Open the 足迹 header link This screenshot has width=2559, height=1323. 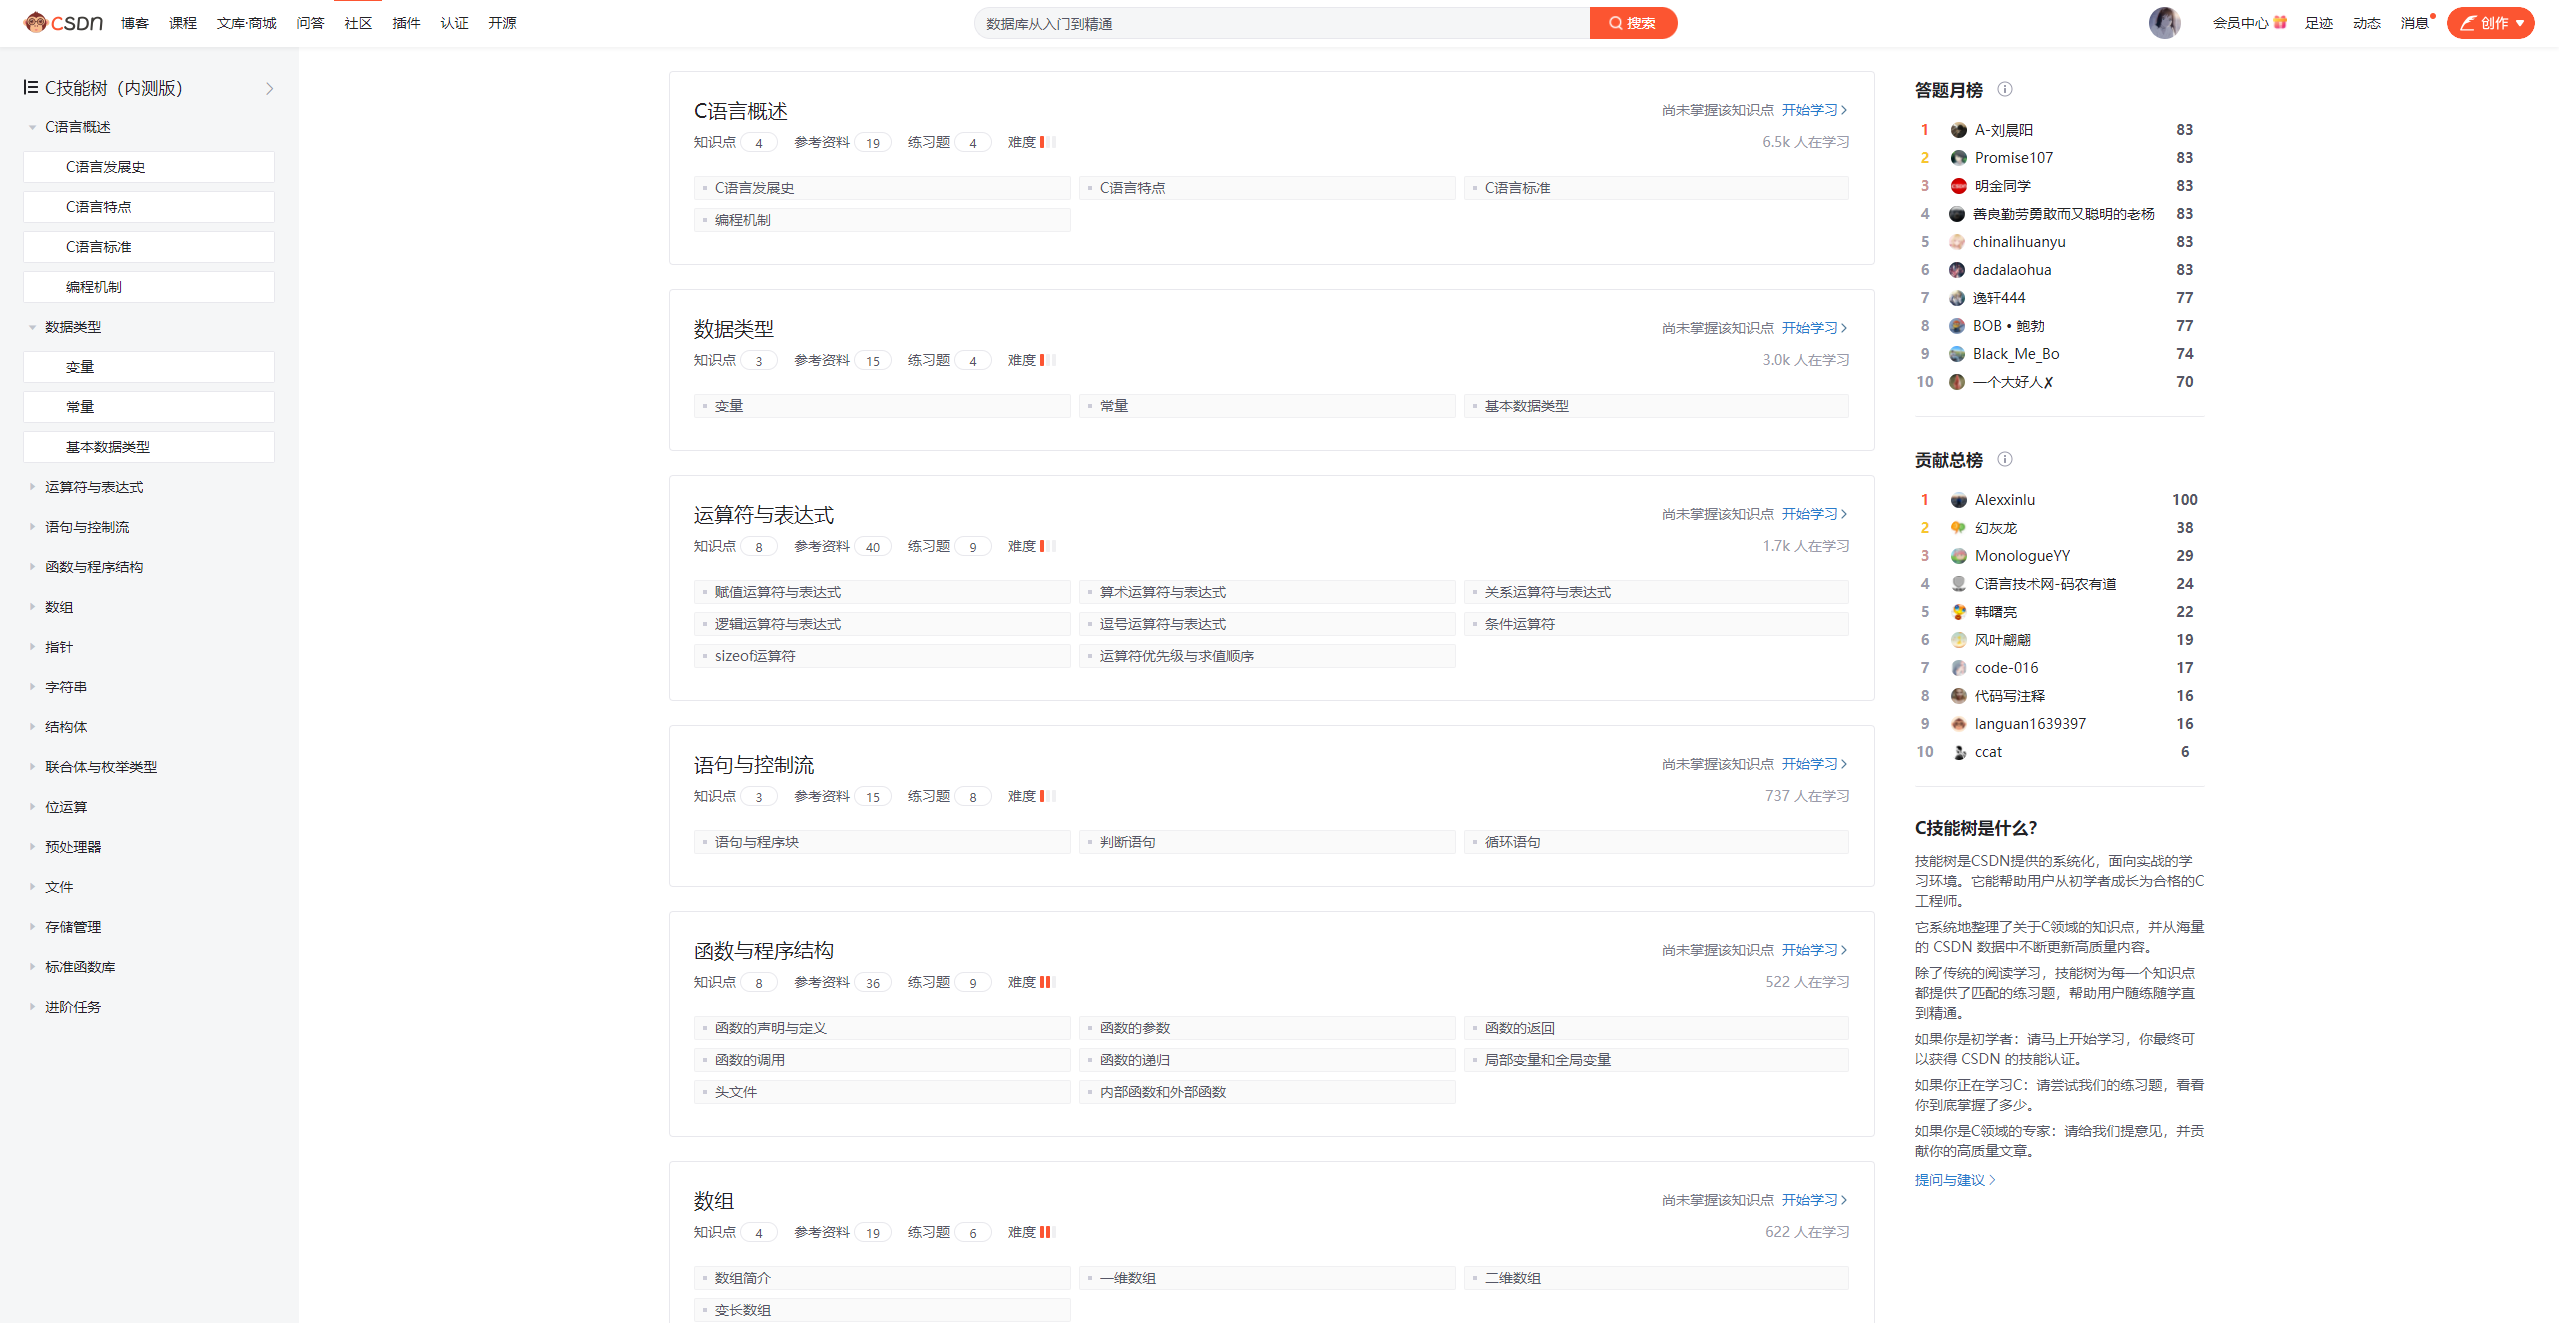pyautogui.click(x=2318, y=22)
